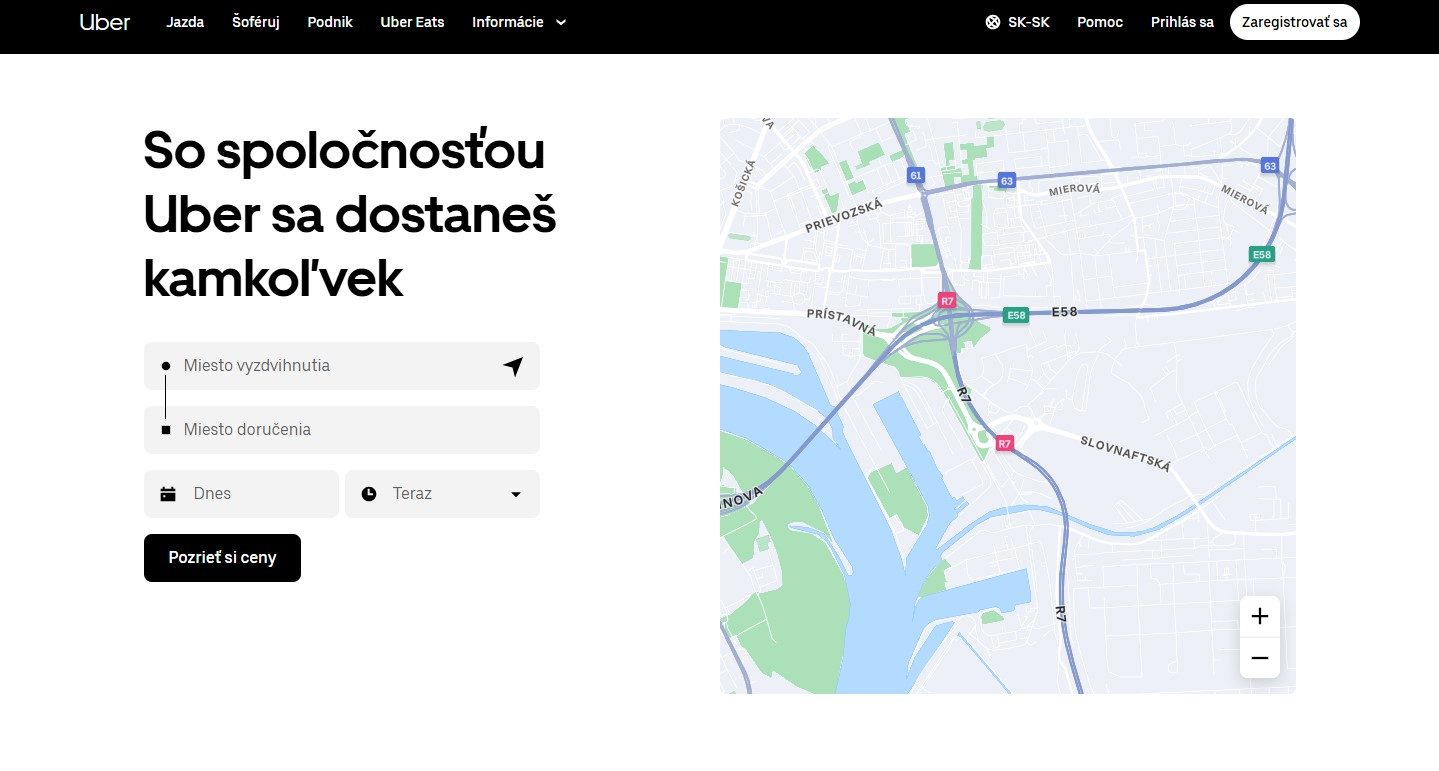The image size is (1439, 771).
Task: Zoom in on the map
Action: (x=1260, y=616)
